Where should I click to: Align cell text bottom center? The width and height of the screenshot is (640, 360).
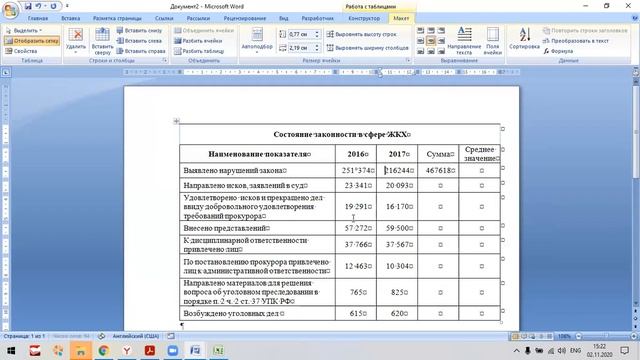point(431,51)
